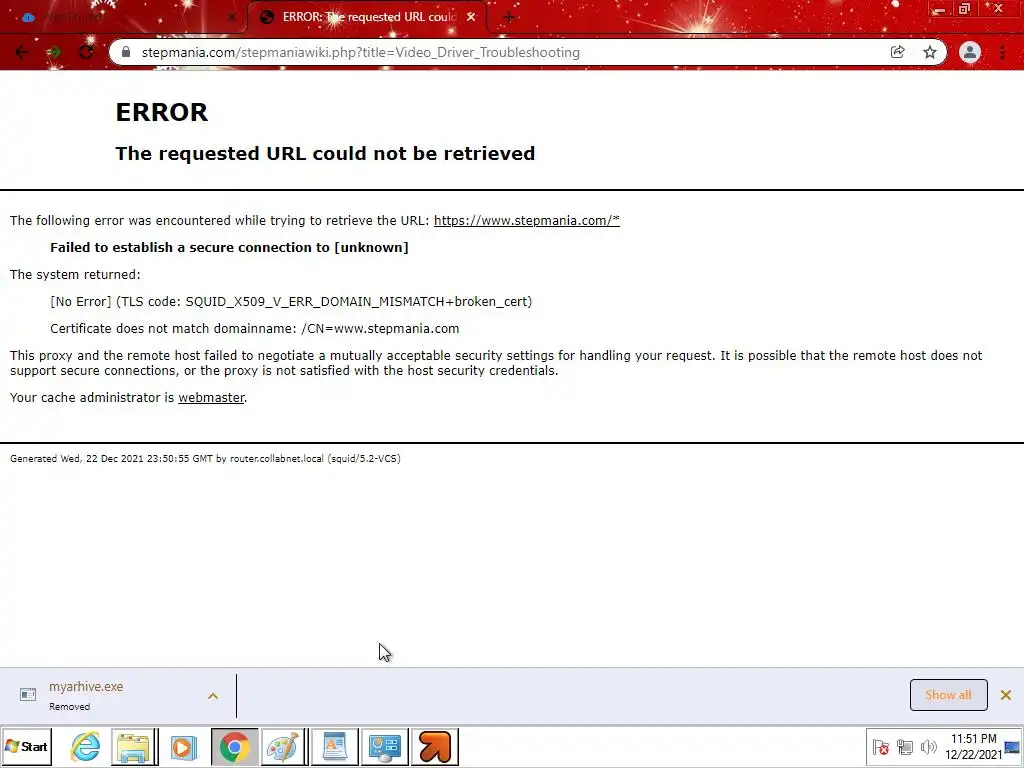Open the Windows Start menu

coord(26,746)
